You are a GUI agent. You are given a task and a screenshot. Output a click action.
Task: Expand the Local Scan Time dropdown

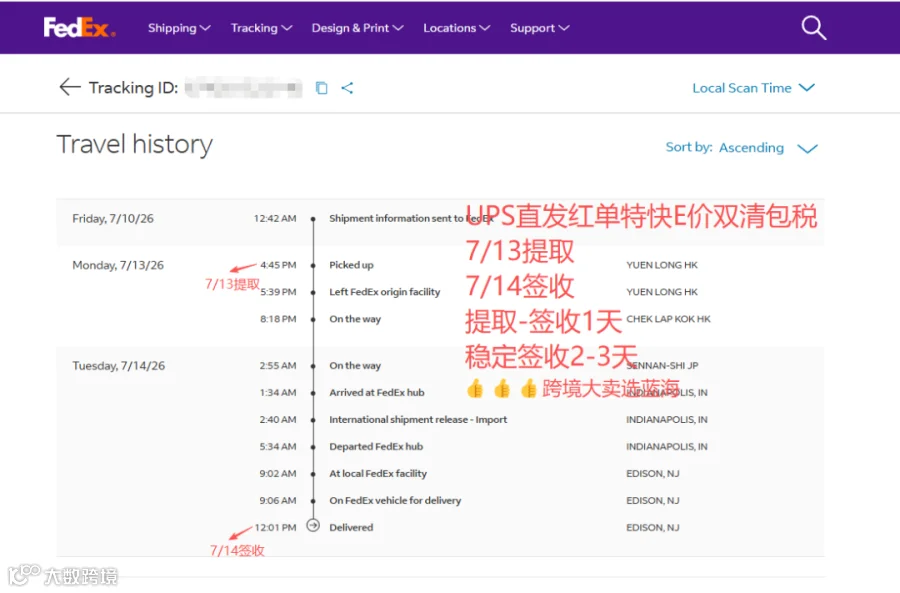point(753,88)
